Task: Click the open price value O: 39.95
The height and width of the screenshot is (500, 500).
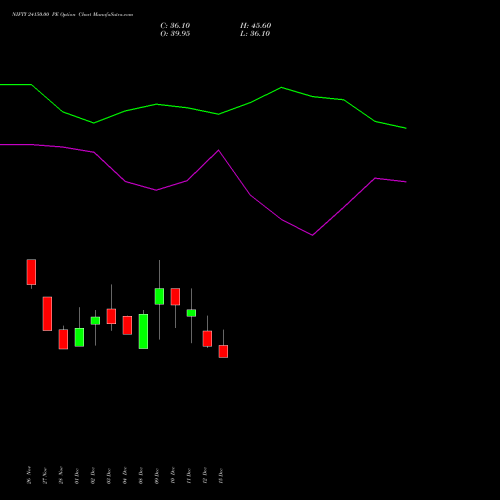Action: click(175, 34)
